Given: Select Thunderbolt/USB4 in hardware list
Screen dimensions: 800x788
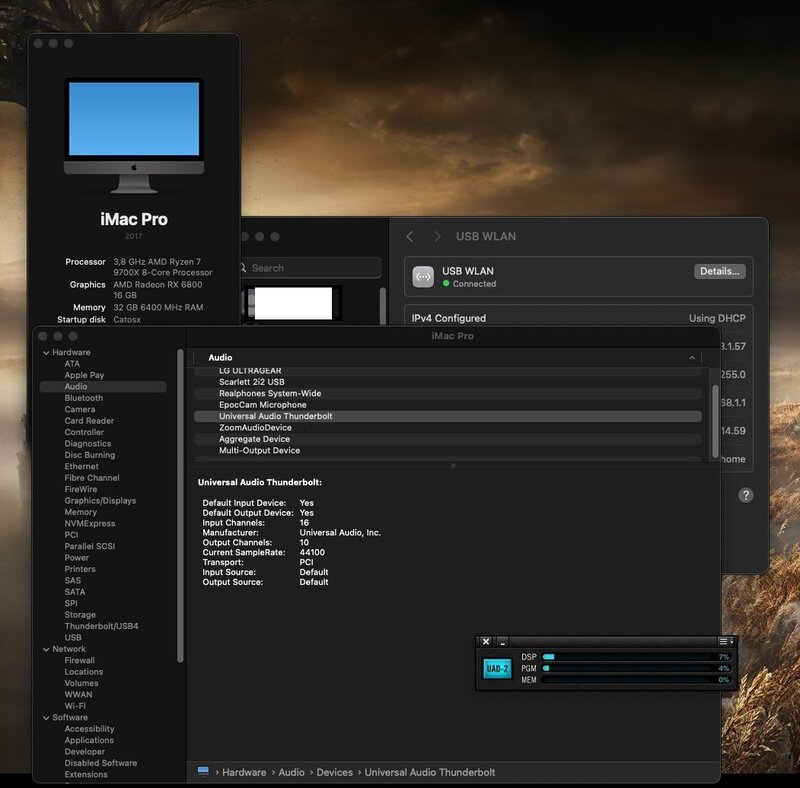Looking at the screenshot, I should pos(101,626).
